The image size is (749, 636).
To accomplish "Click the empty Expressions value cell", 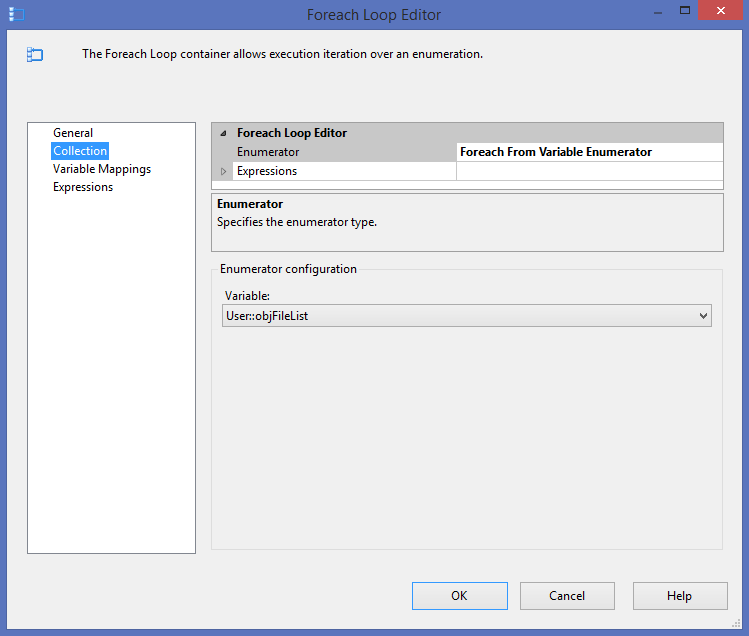I will [x=588, y=171].
